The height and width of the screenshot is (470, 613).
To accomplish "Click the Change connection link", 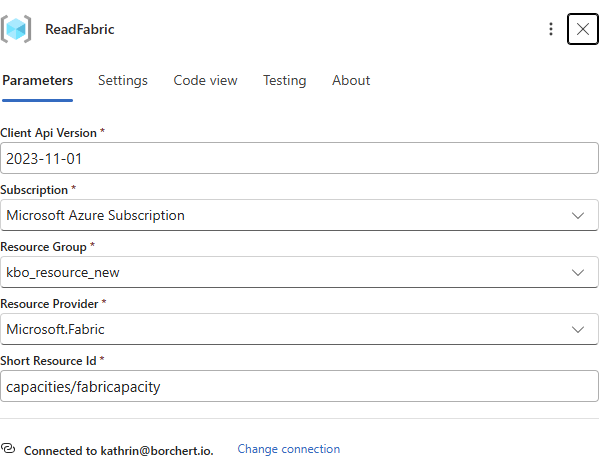I will [289, 449].
